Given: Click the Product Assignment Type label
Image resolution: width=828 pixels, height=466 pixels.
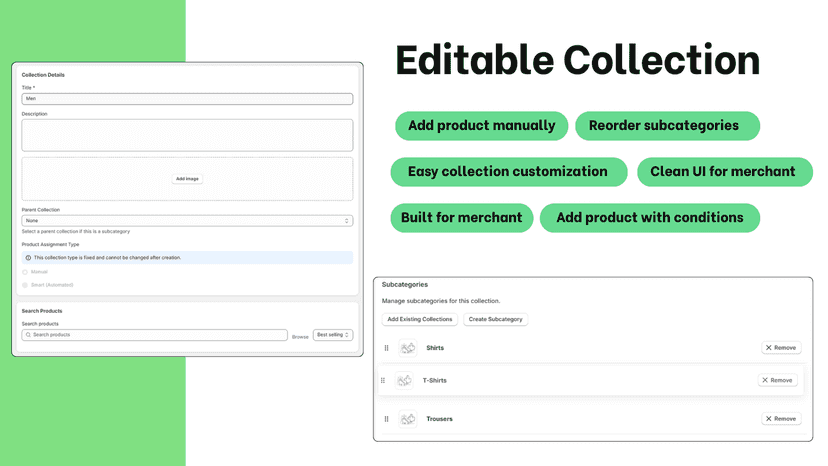Looking at the screenshot, I should [x=50, y=245].
